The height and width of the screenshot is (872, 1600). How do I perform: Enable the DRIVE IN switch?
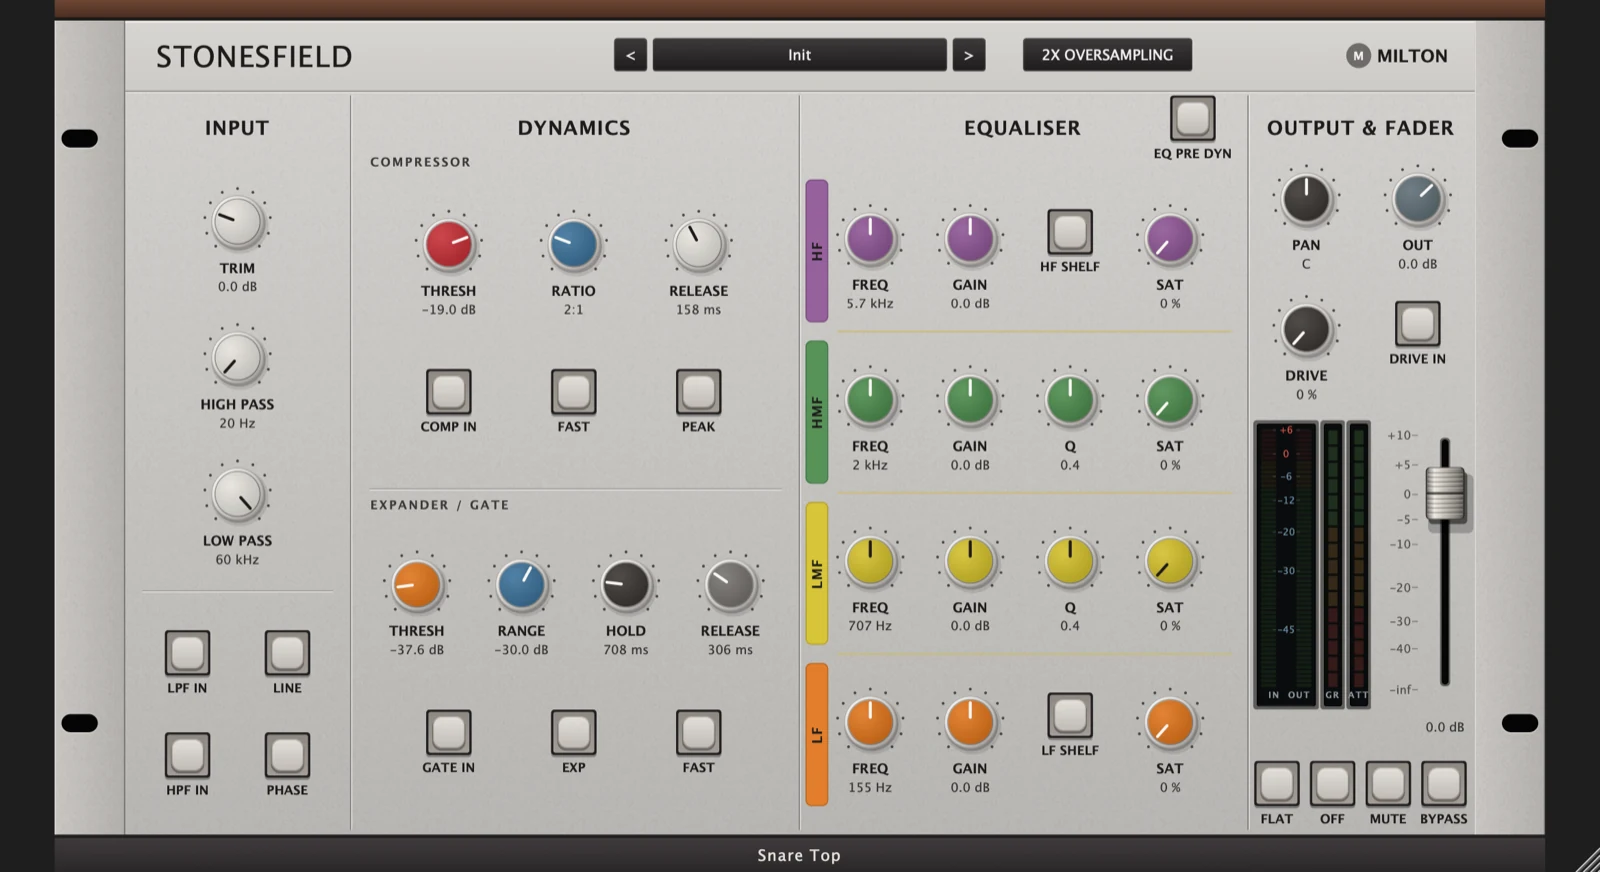pyautogui.click(x=1417, y=324)
